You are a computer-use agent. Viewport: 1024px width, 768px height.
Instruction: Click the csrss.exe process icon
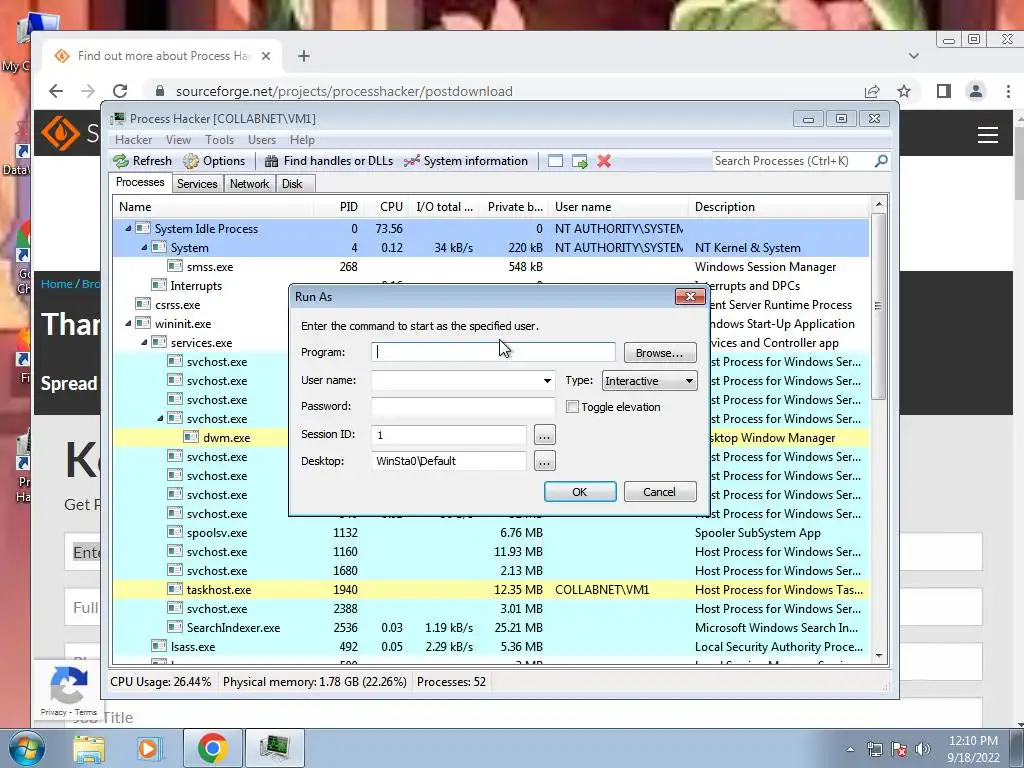tap(143, 304)
